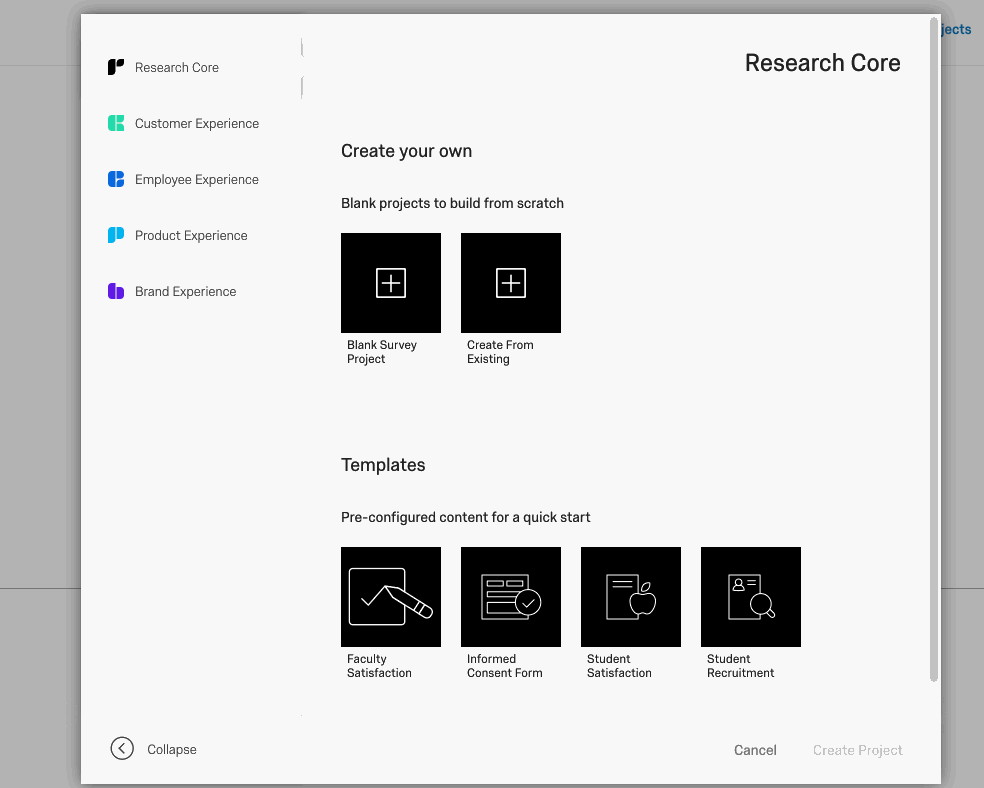Click the Create From Existing caption
The image size is (984, 788).
pos(500,352)
